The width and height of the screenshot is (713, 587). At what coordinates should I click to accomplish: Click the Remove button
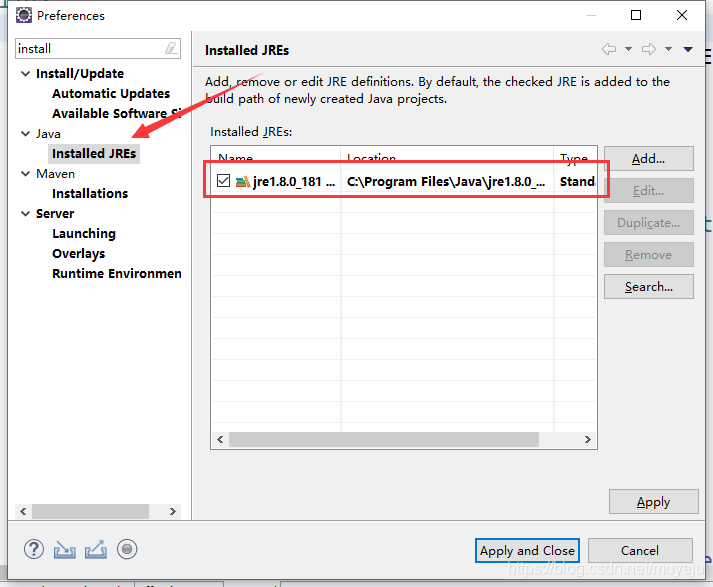tap(648, 255)
